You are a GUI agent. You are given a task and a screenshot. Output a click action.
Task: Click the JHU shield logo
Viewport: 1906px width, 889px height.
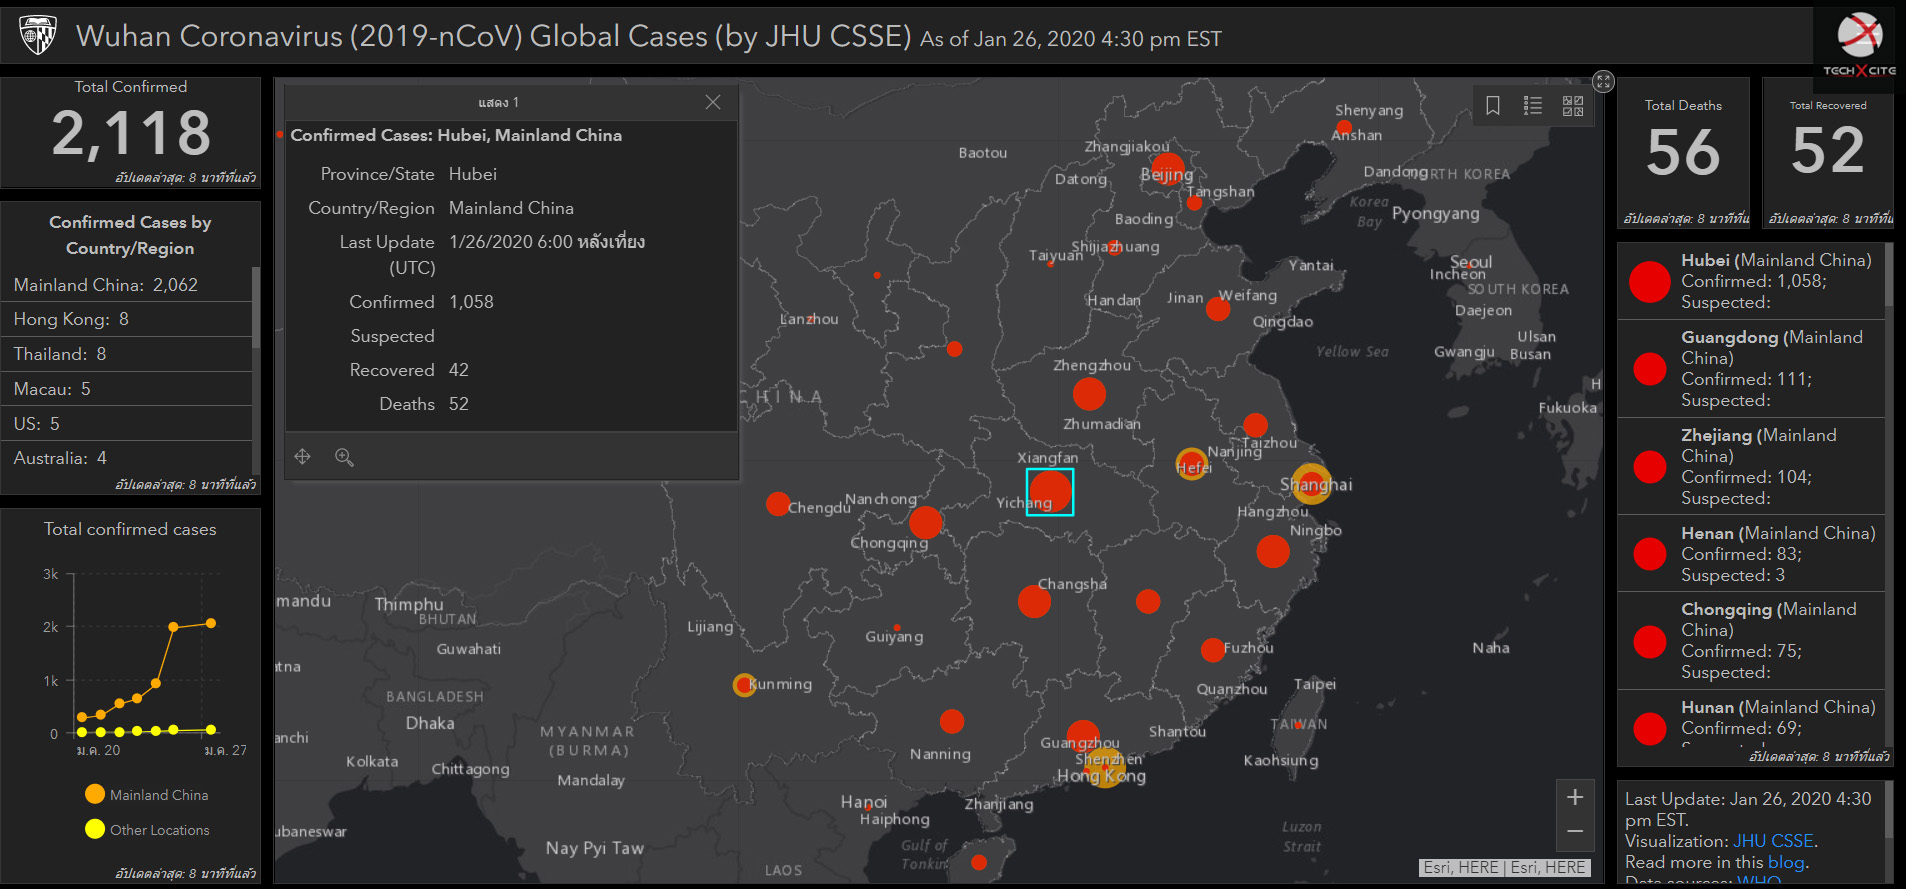[x=38, y=35]
